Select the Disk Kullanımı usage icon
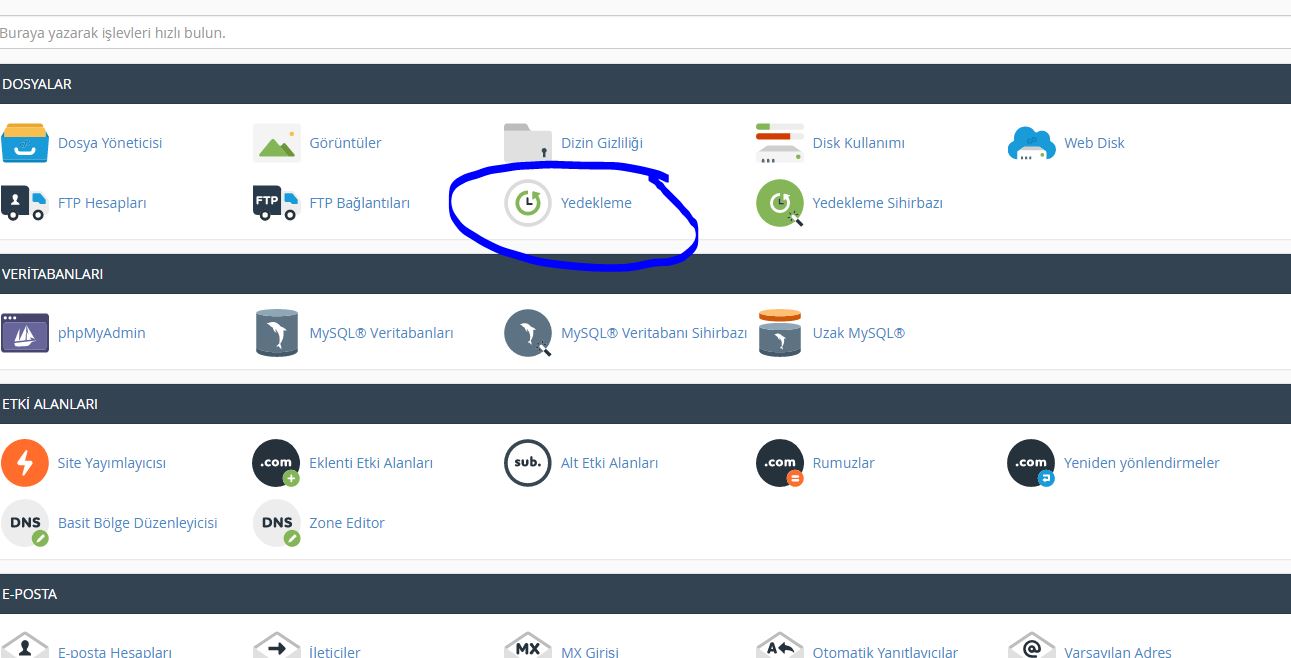The width and height of the screenshot is (1291, 658). [779, 143]
